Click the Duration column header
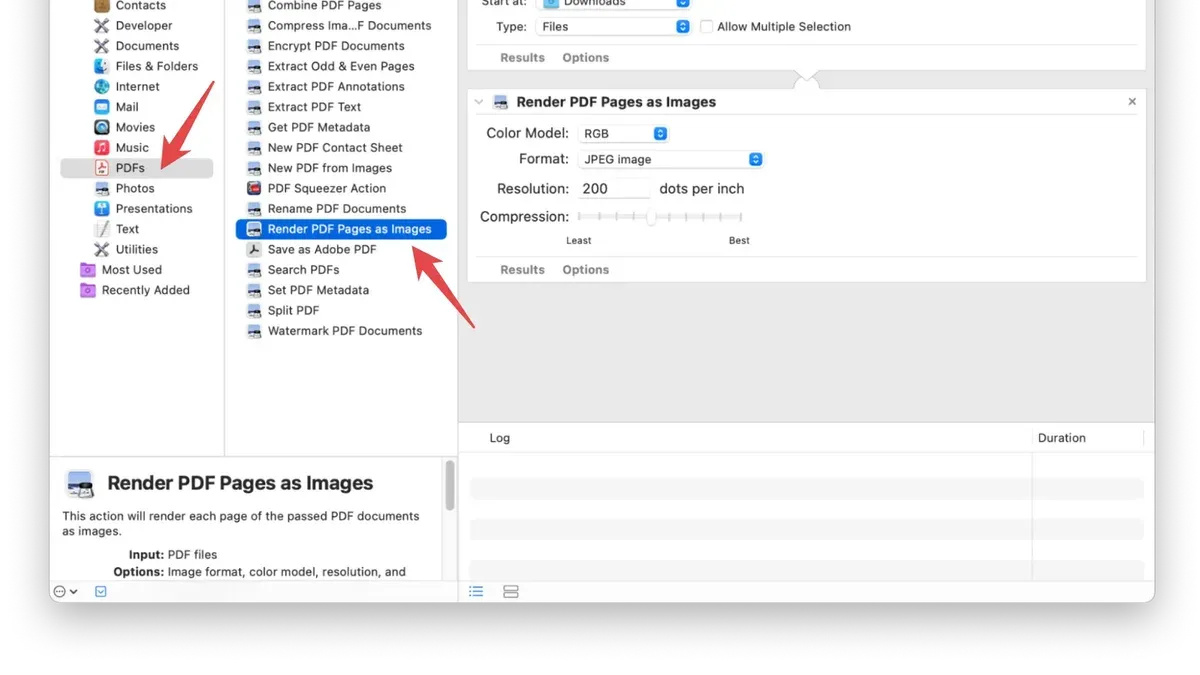 coord(1062,438)
